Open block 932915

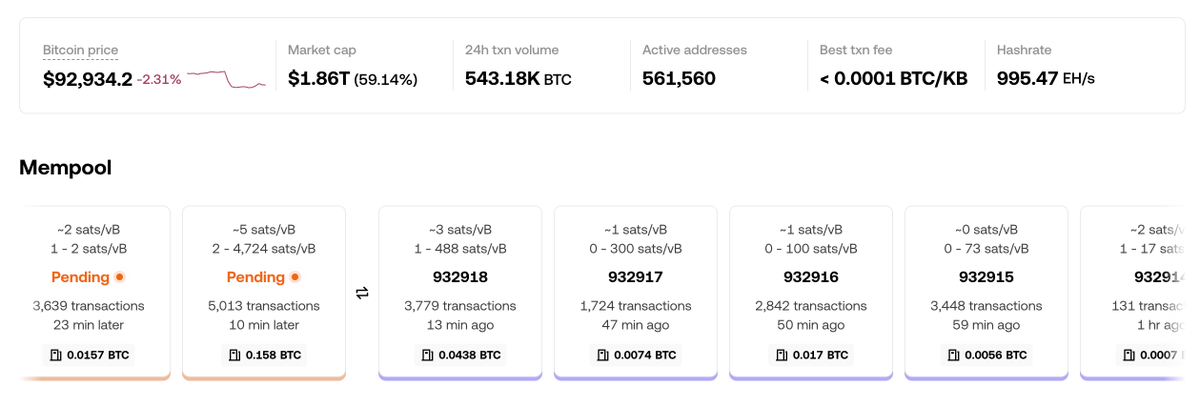coord(986,293)
